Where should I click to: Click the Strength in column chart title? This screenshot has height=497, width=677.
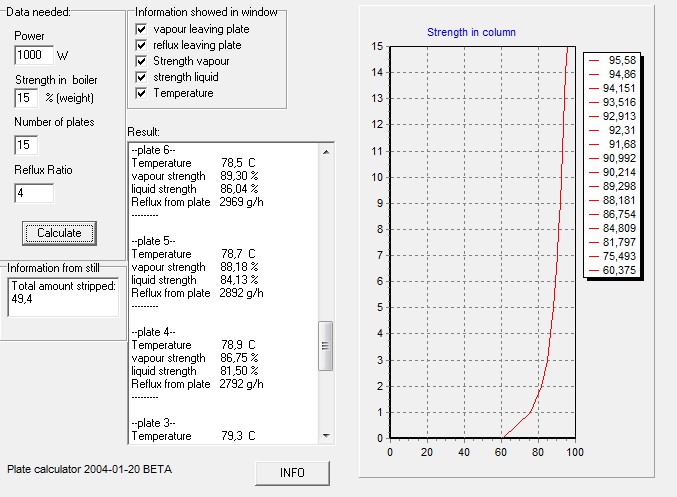(471, 32)
